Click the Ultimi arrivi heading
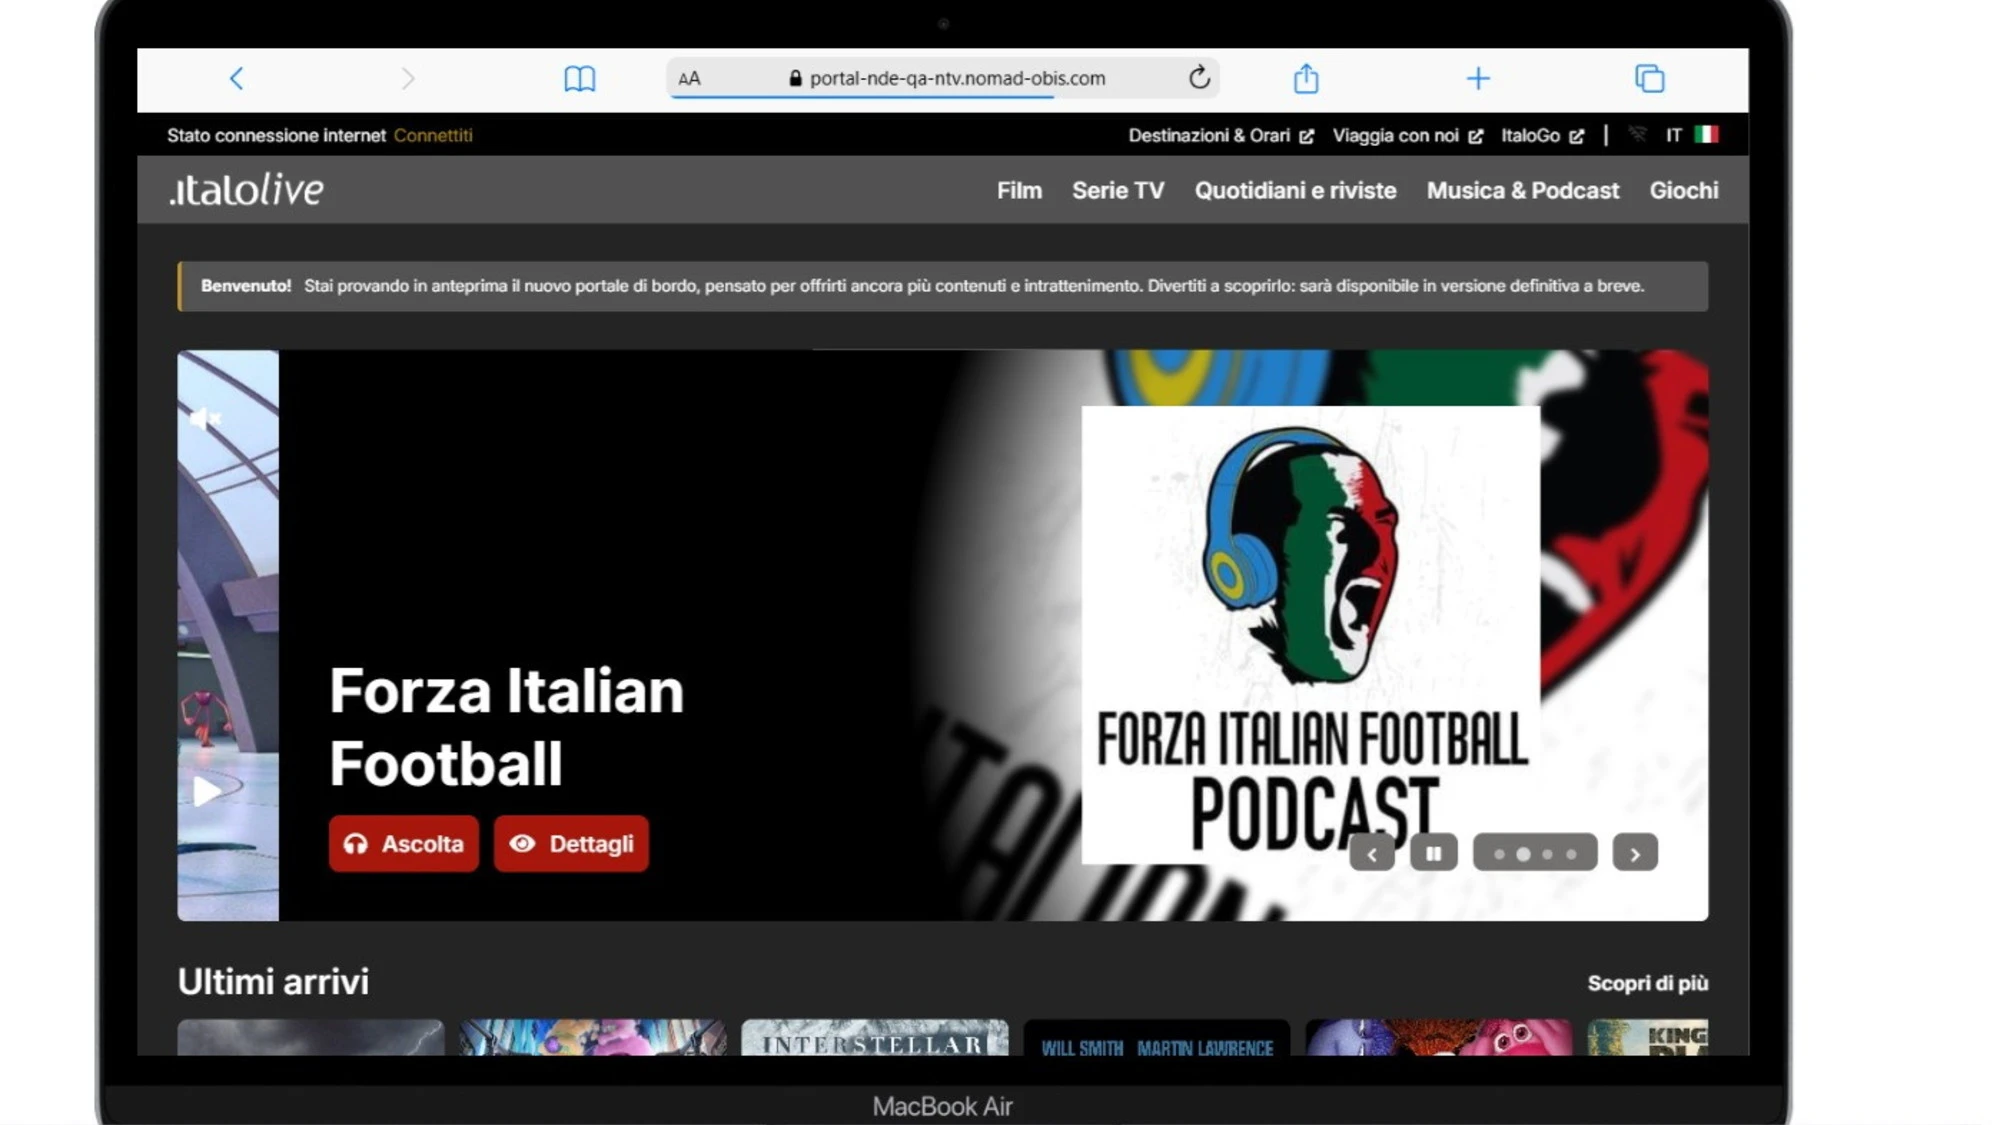This screenshot has height=1125, width=2000. [x=273, y=981]
